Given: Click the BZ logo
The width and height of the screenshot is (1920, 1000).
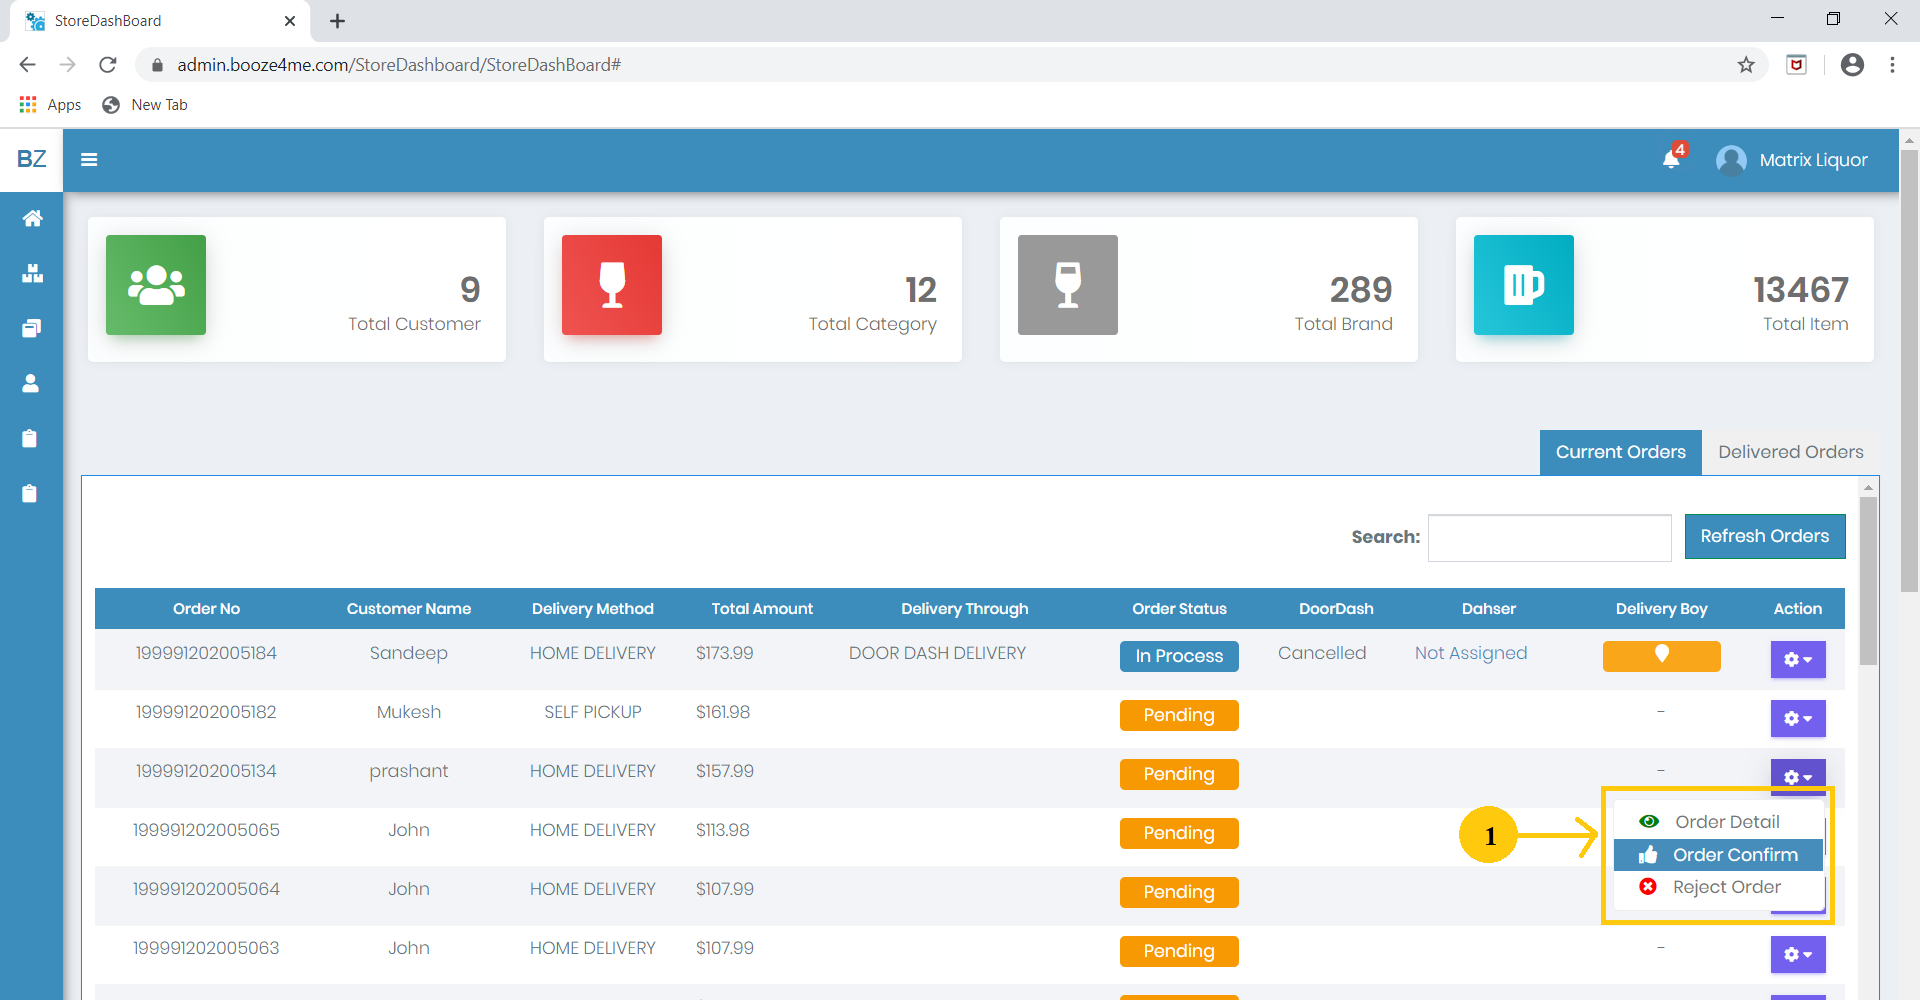Looking at the screenshot, I should (31, 159).
